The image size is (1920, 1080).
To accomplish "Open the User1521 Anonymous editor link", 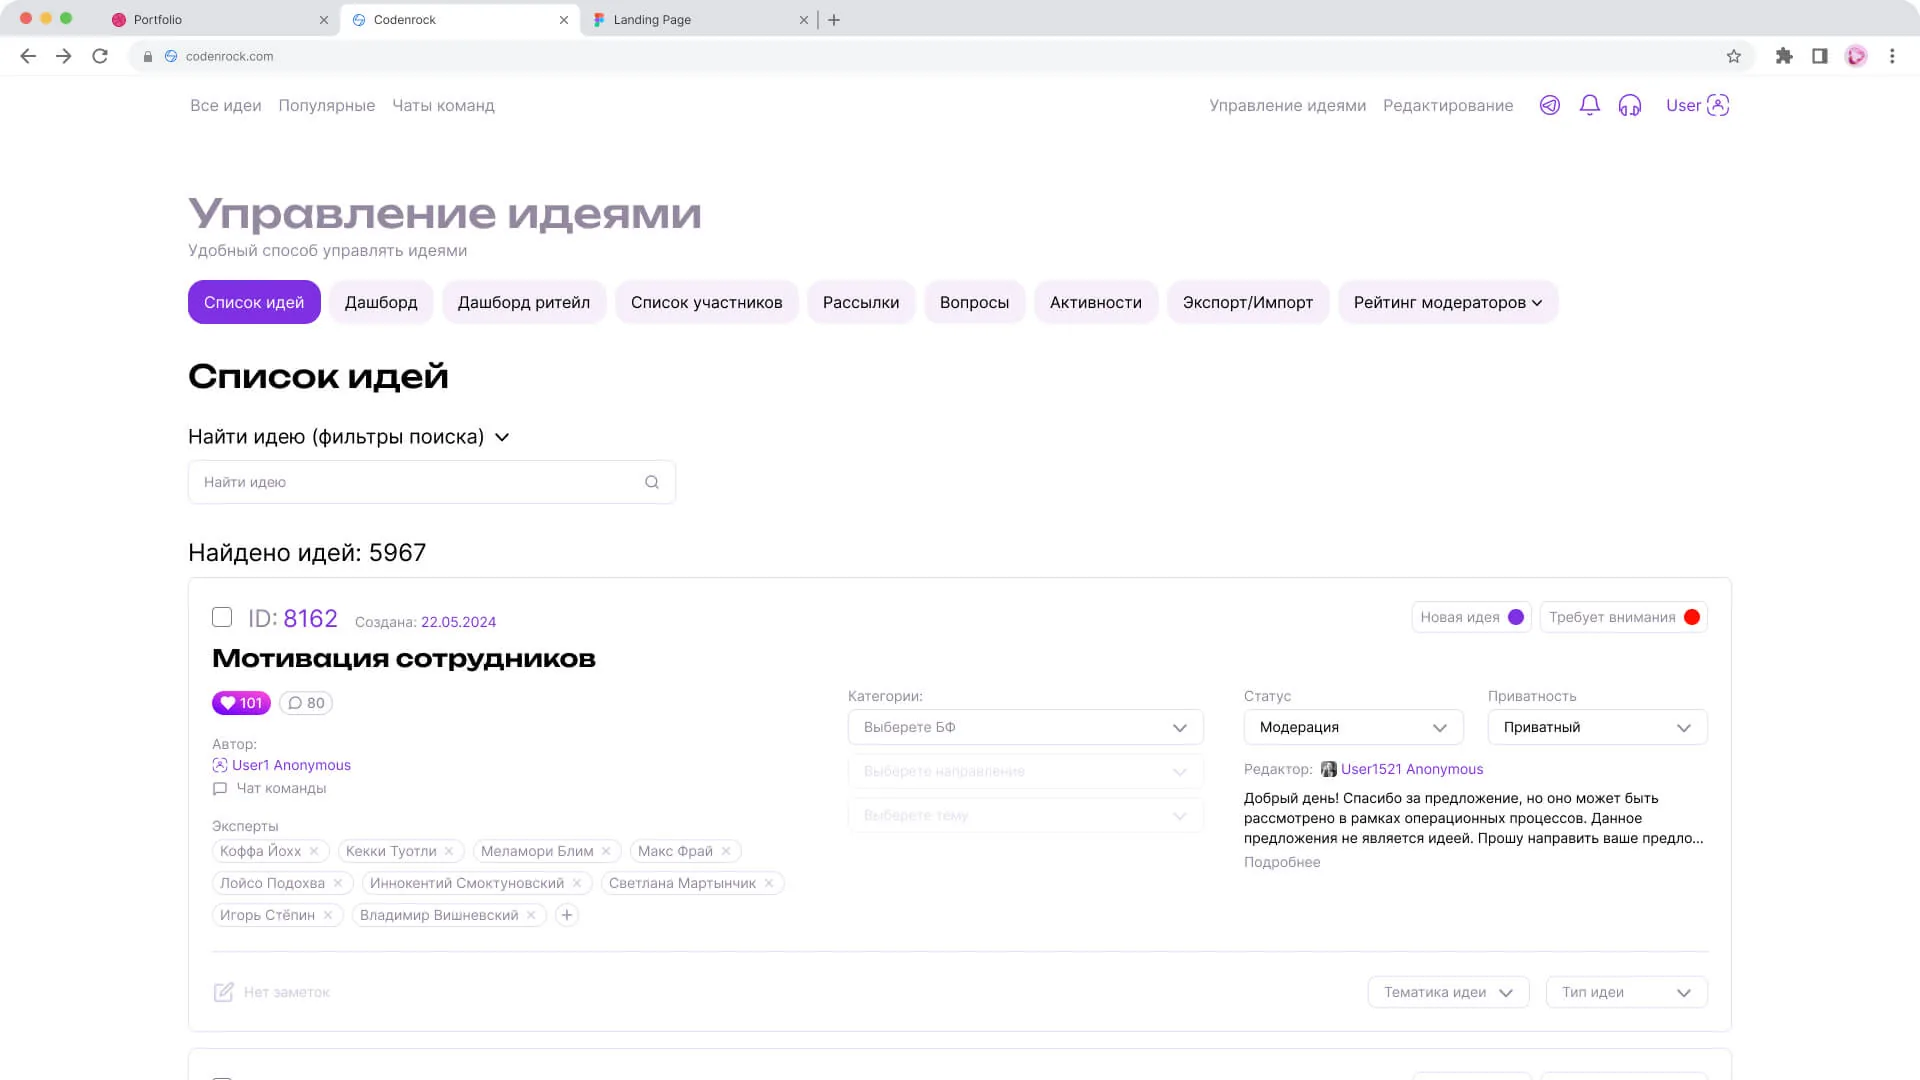I will tap(1412, 769).
